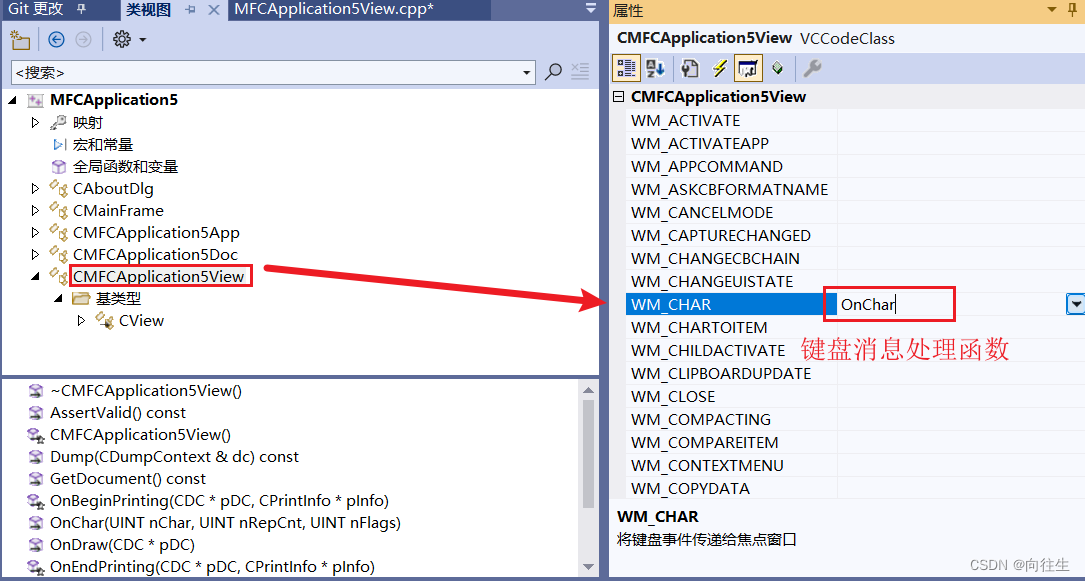
Task: Expand the CMFCApplication5Doc class
Action: point(36,255)
